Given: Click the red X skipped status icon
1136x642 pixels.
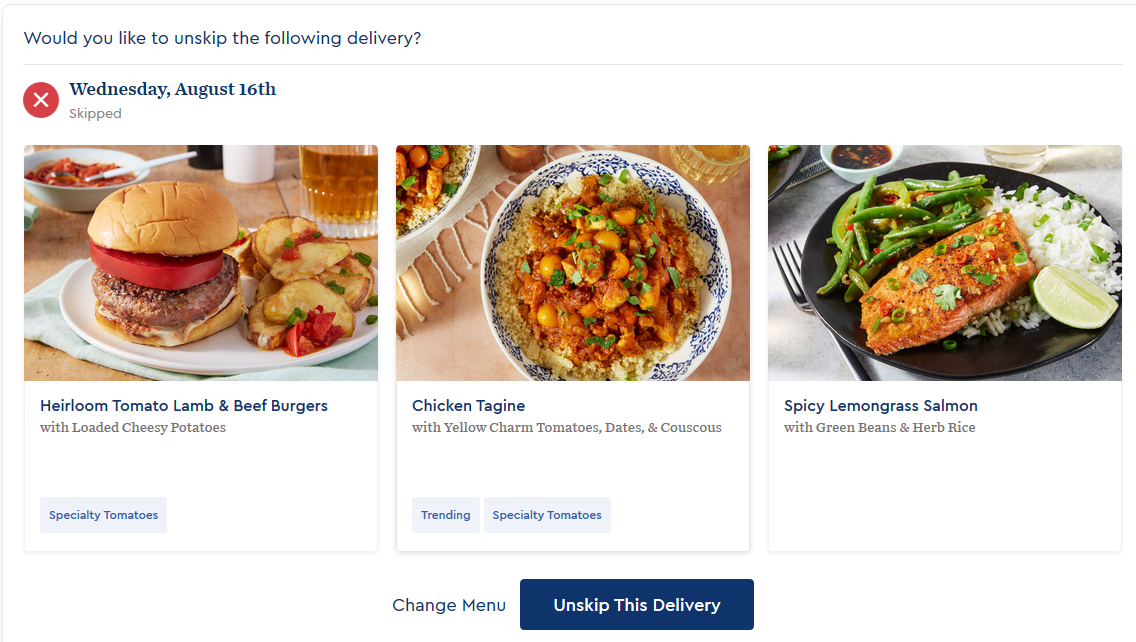Looking at the screenshot, I should [x=40, y=100].
